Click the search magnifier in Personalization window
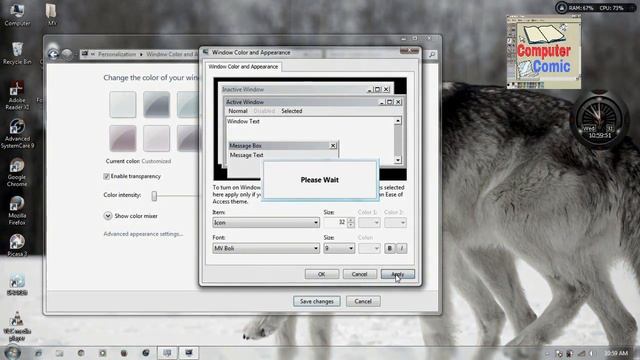Image resolution: width=640 pixels, height=360 pixels. click(x=432, y=54)
